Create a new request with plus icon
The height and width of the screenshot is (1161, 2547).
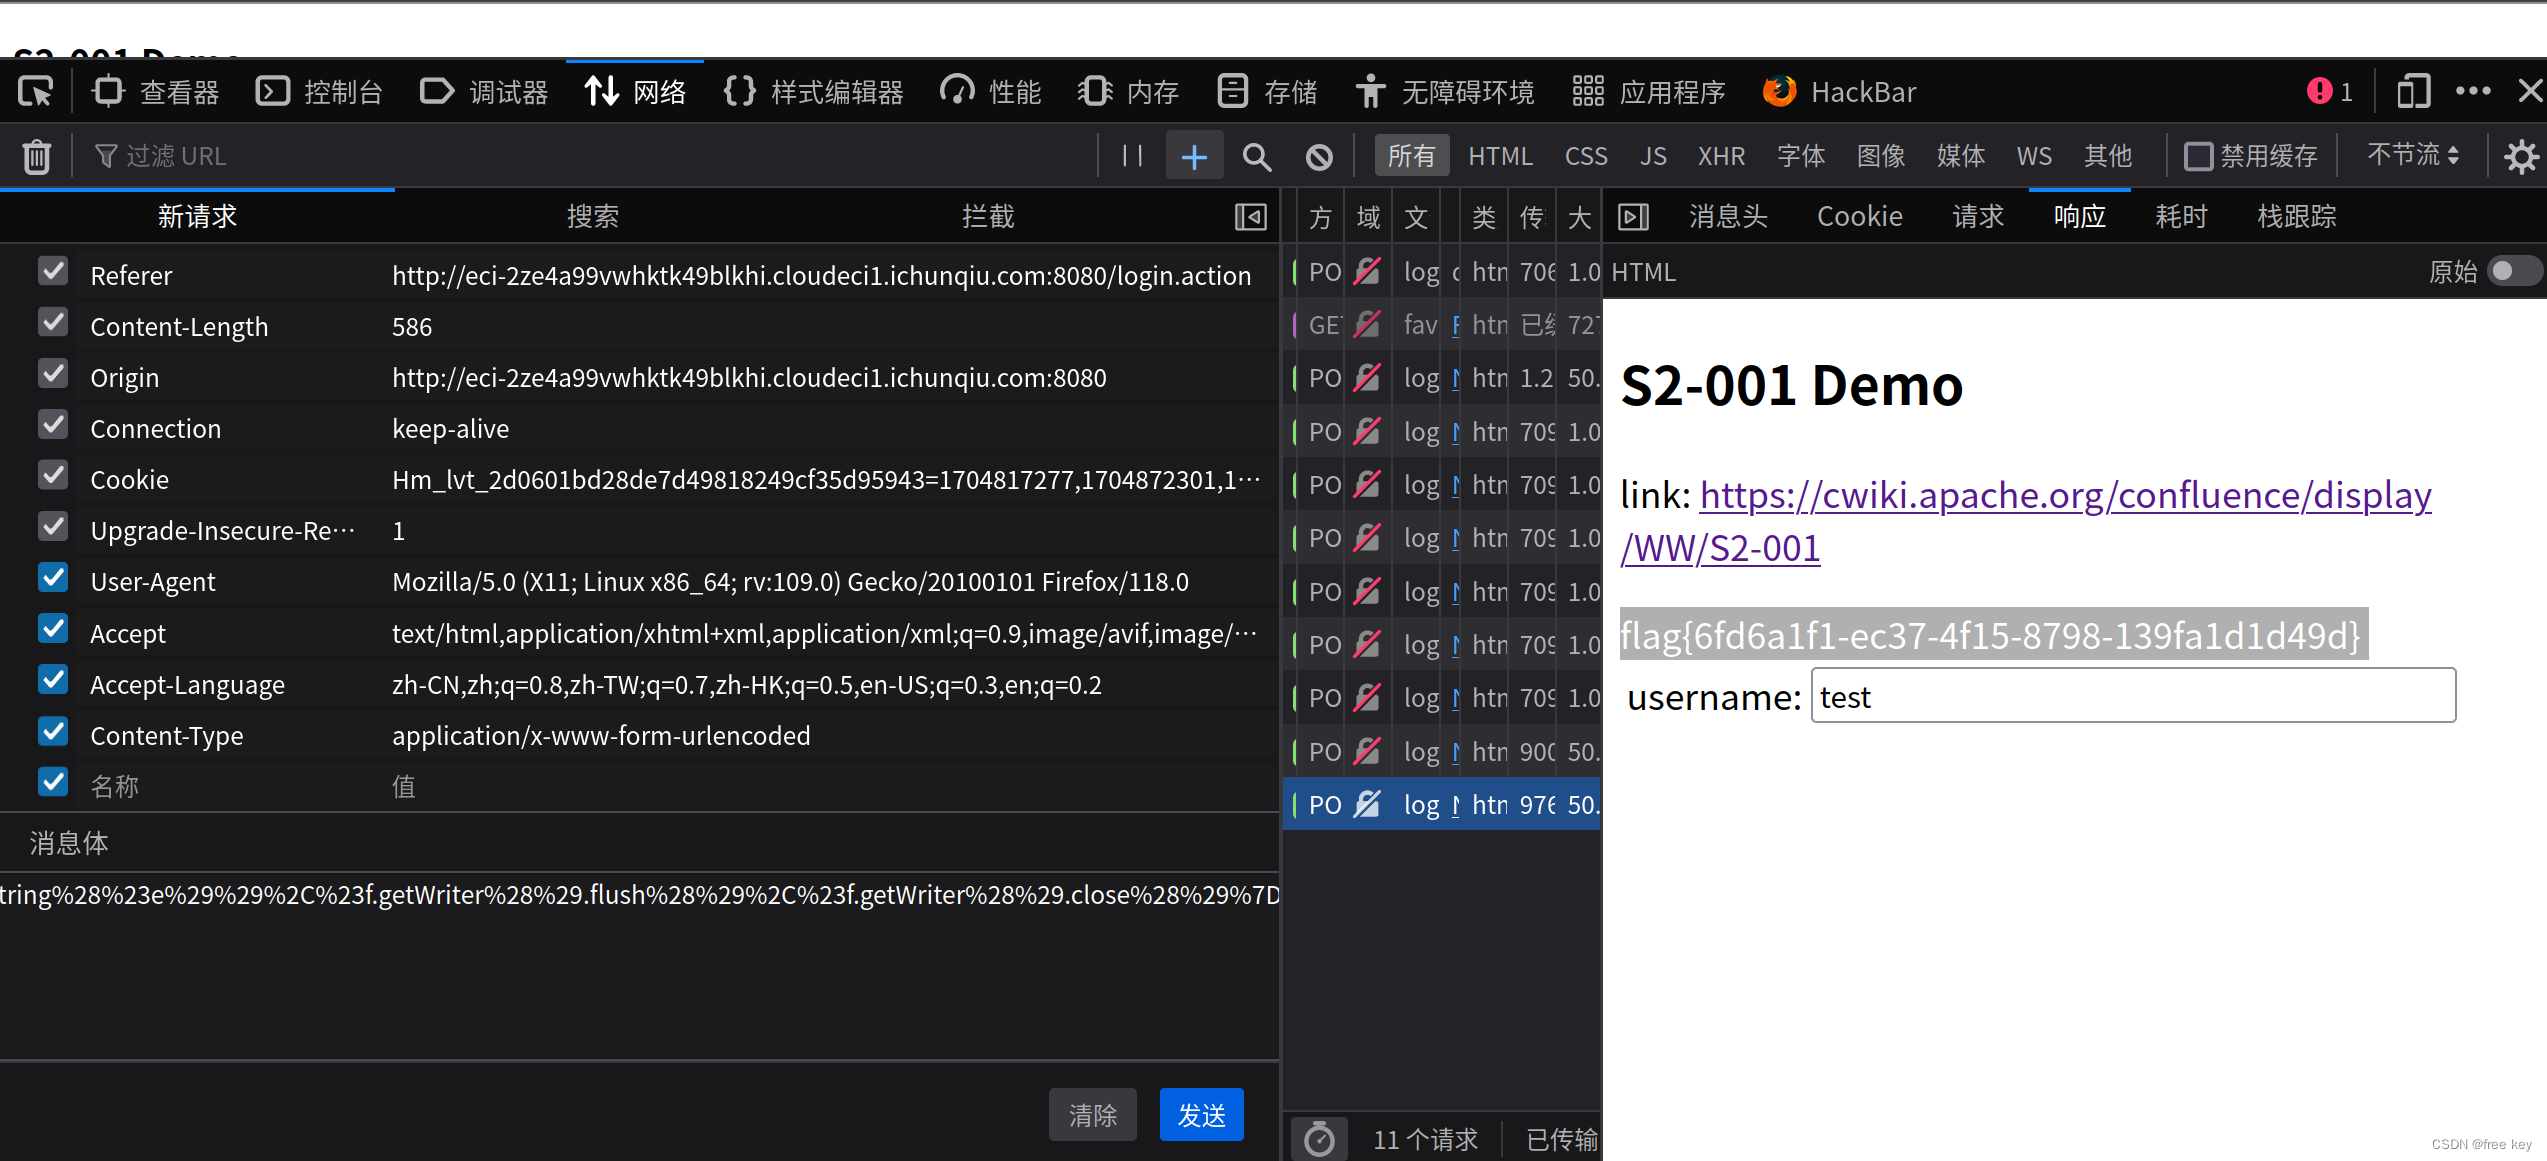1194,156
